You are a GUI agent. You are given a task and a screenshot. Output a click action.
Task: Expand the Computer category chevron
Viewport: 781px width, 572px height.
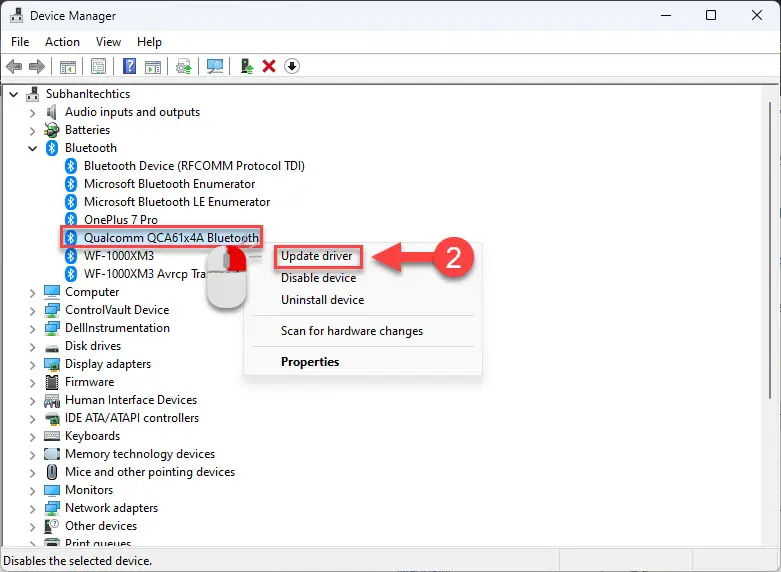pos(32,293)
